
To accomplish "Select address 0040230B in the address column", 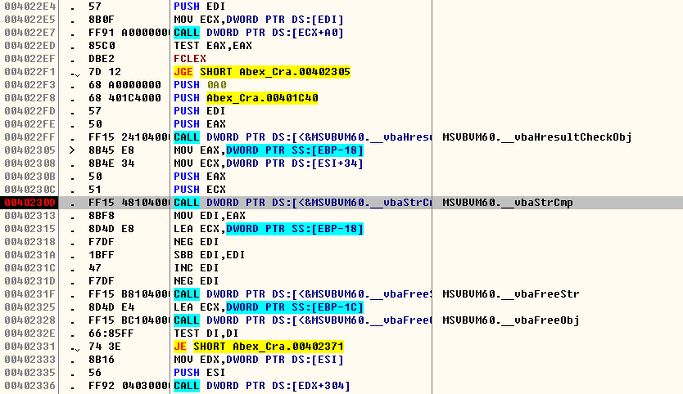I will pyautogui.click(x=30, y=176).
